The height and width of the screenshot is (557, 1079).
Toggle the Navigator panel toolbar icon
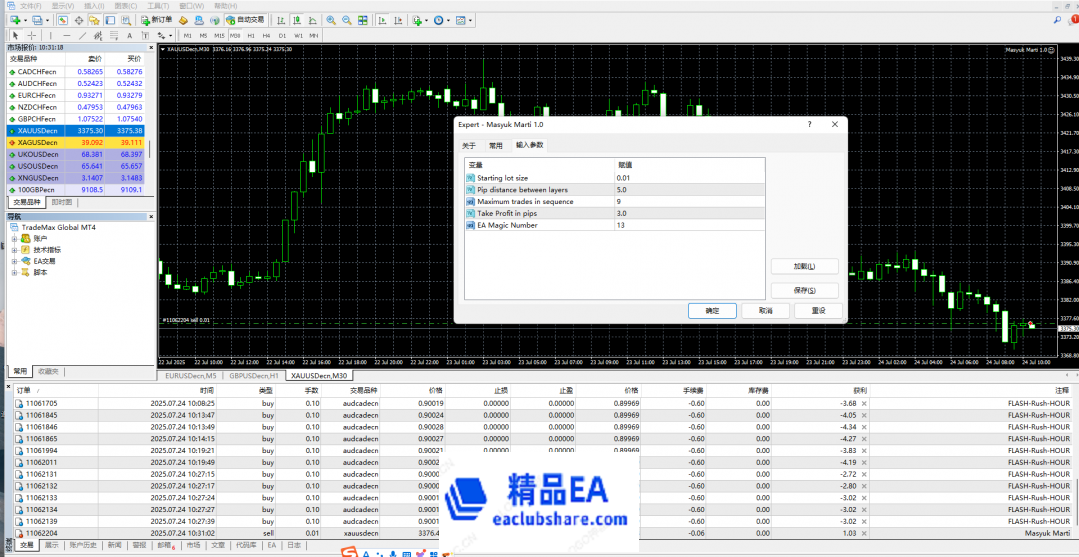click(94, 20)
